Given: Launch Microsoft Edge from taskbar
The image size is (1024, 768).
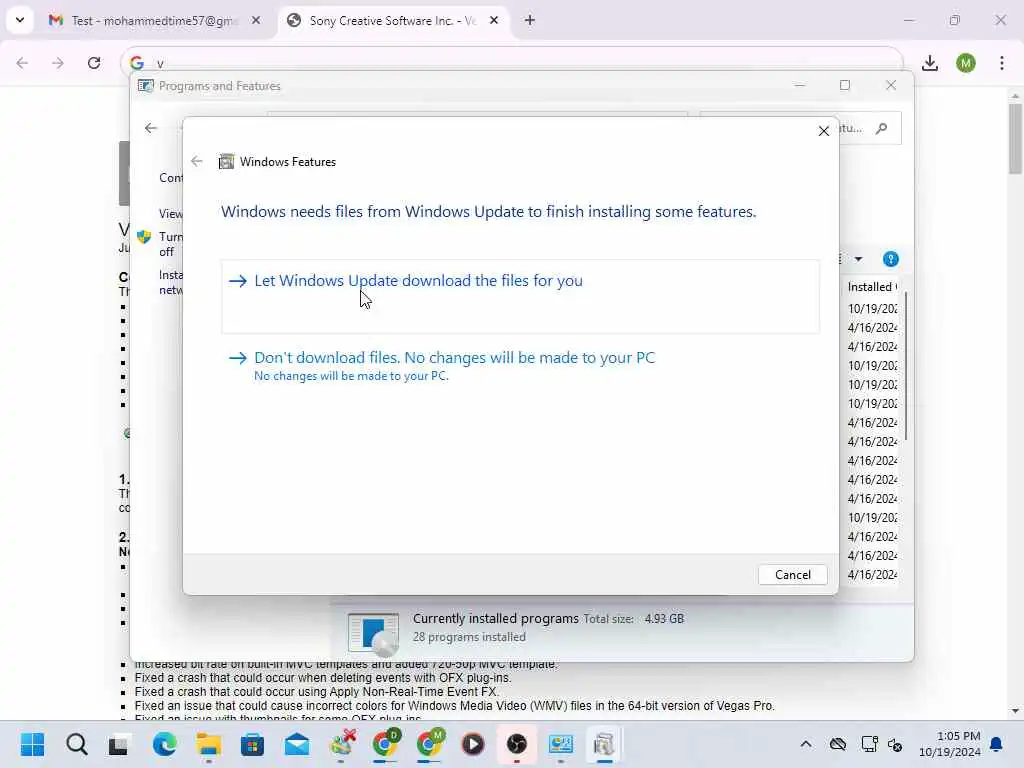Looking at the screenshot, I should tap(164, 744).
